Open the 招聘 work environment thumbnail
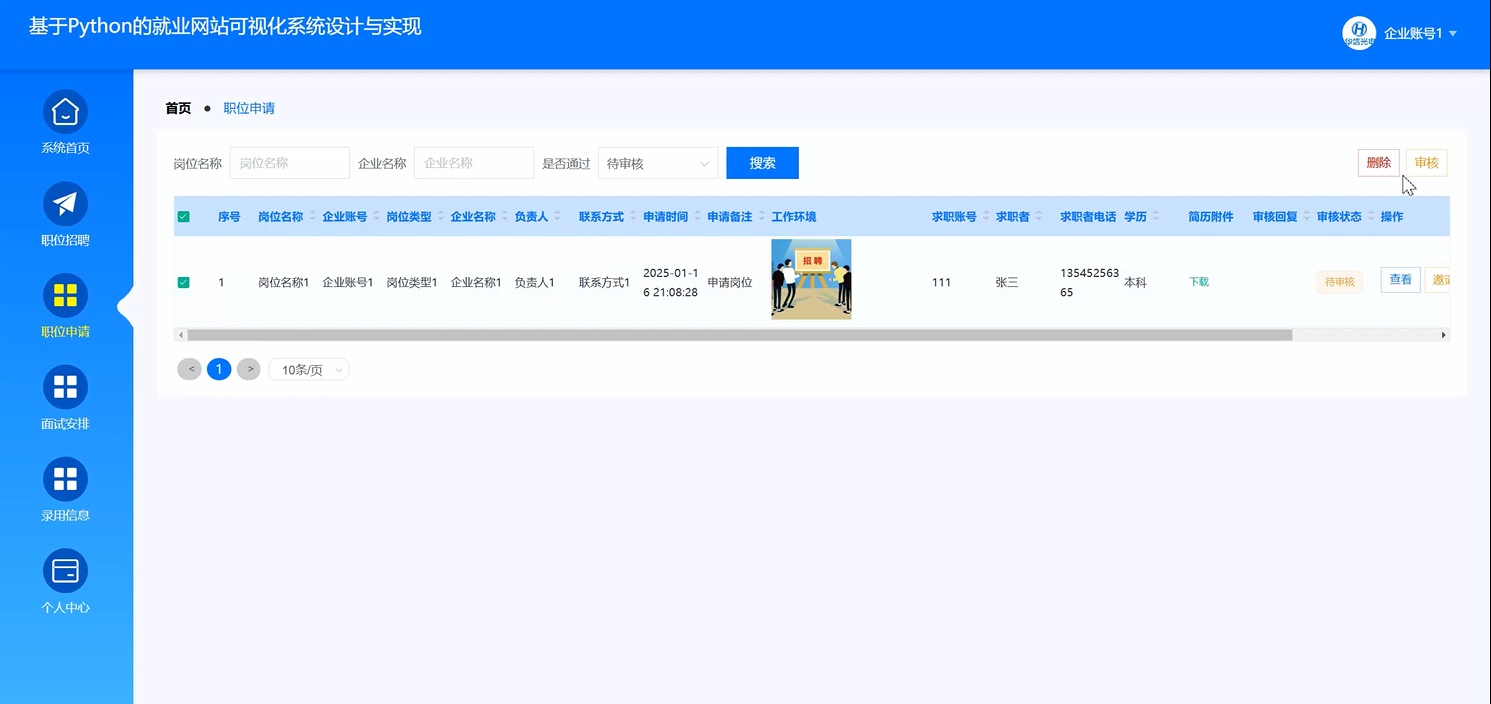This screenshot has height=704, width=1491. point(810,278)
